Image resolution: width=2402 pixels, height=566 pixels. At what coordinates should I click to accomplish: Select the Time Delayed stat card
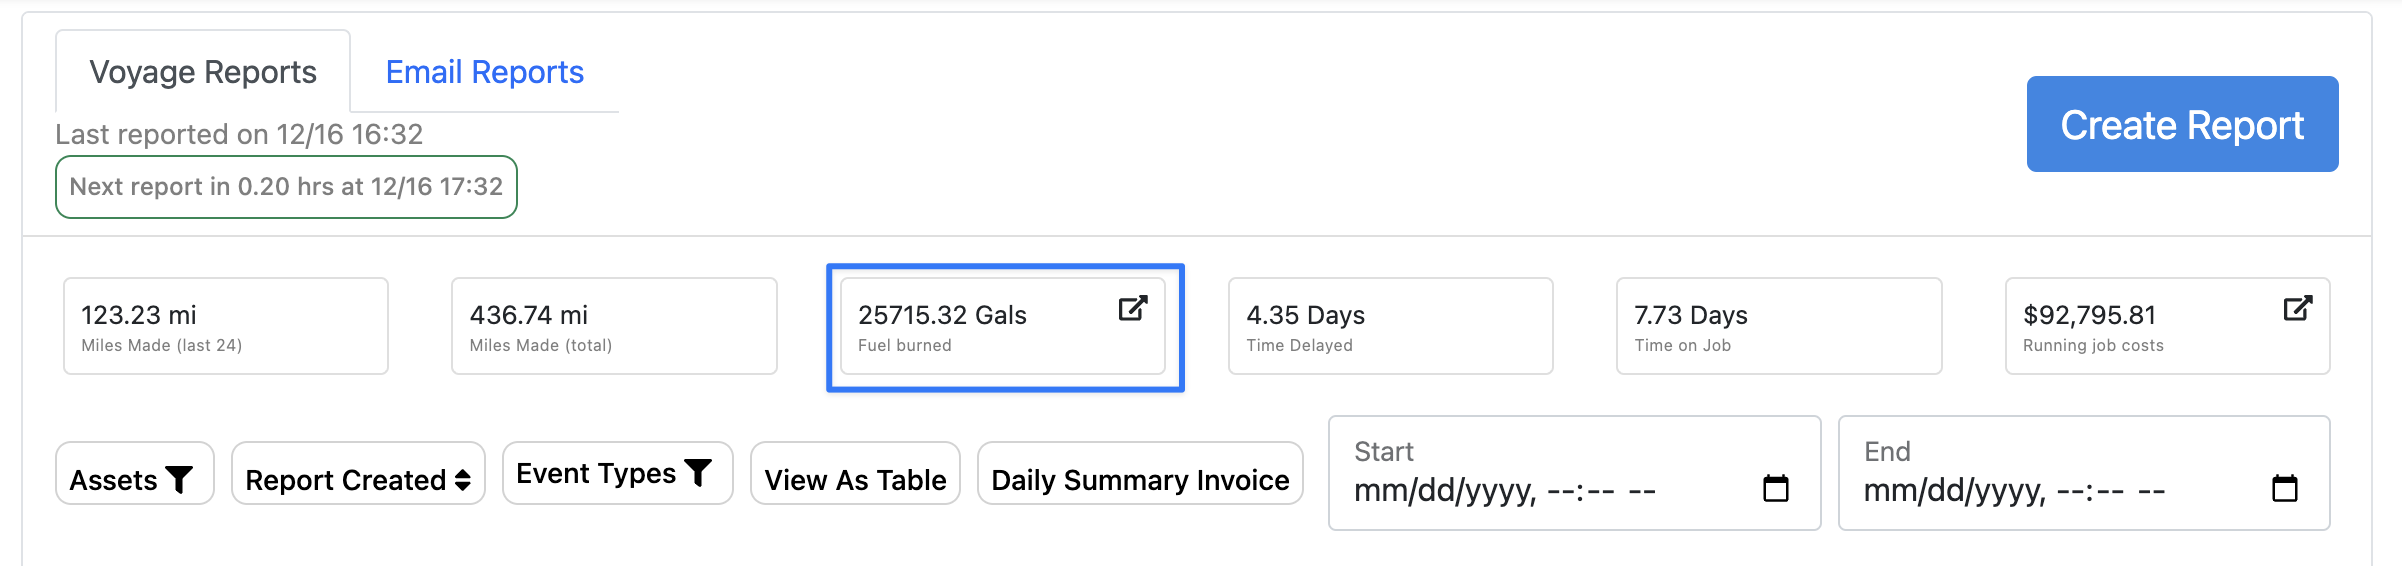pyautogui.click(x=1390, y=326)
